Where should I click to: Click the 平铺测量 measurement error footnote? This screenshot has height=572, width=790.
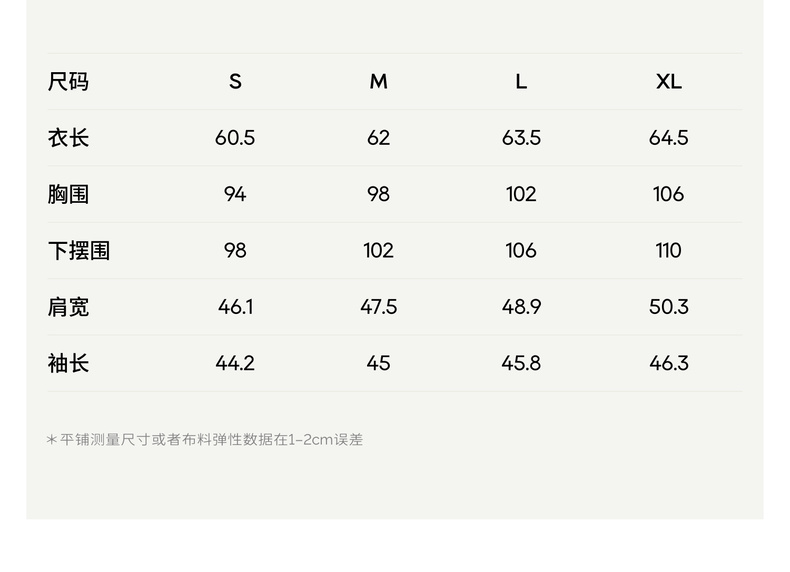205,439
